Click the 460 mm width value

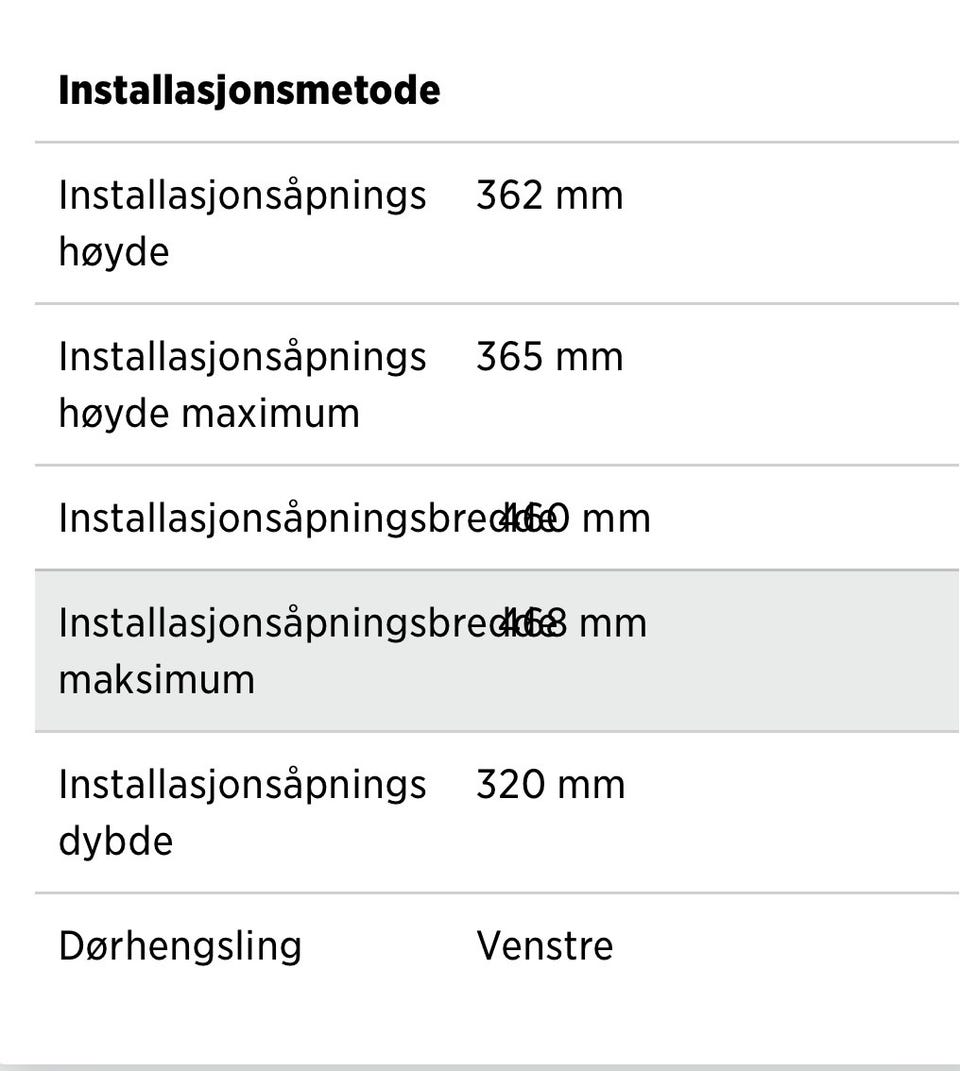click(575, 518)
